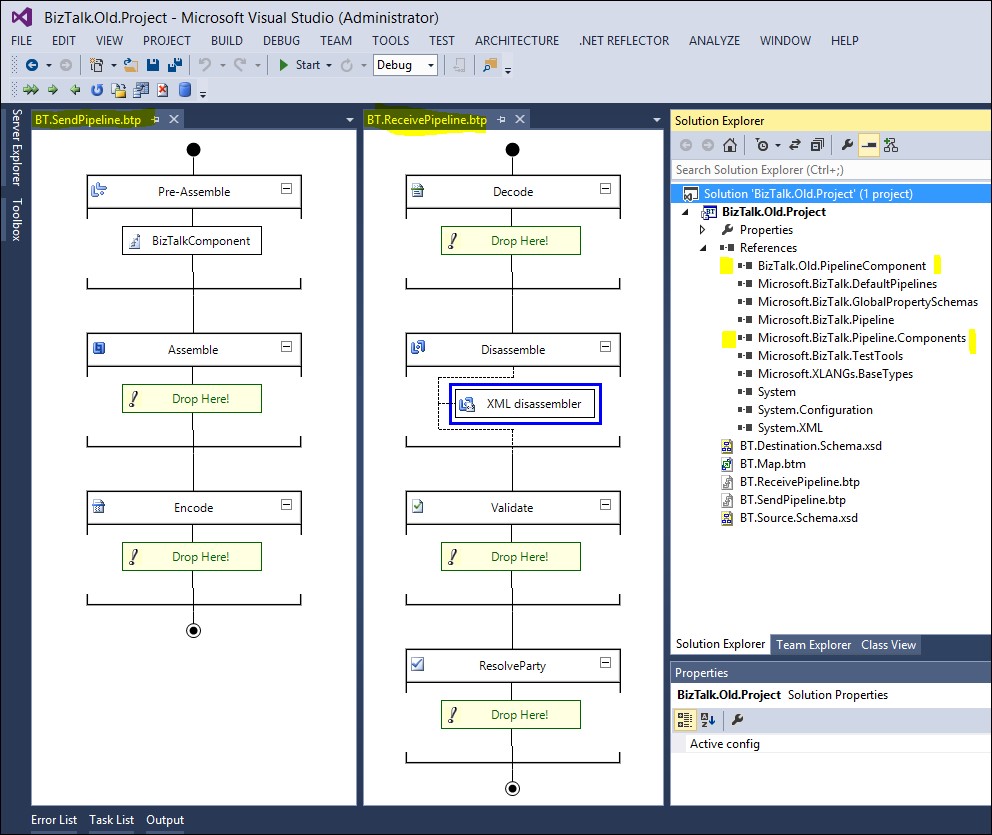Click the Solution Explorer Properties wrench icon

[x=847, y=145]
